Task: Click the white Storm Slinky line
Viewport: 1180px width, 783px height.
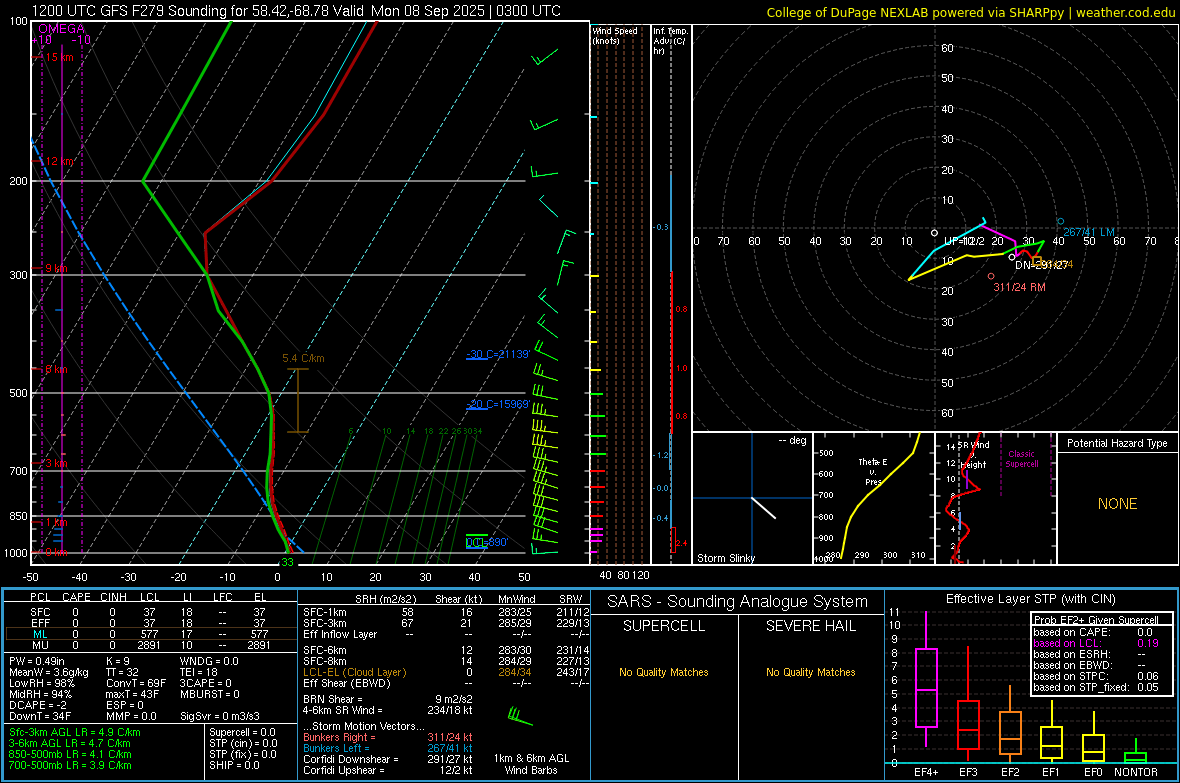Action: point(763,507)
